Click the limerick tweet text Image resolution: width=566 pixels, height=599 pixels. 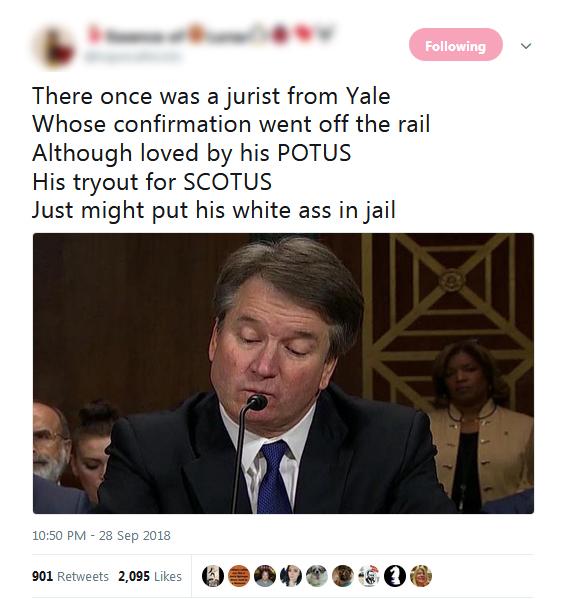(231, 153)
